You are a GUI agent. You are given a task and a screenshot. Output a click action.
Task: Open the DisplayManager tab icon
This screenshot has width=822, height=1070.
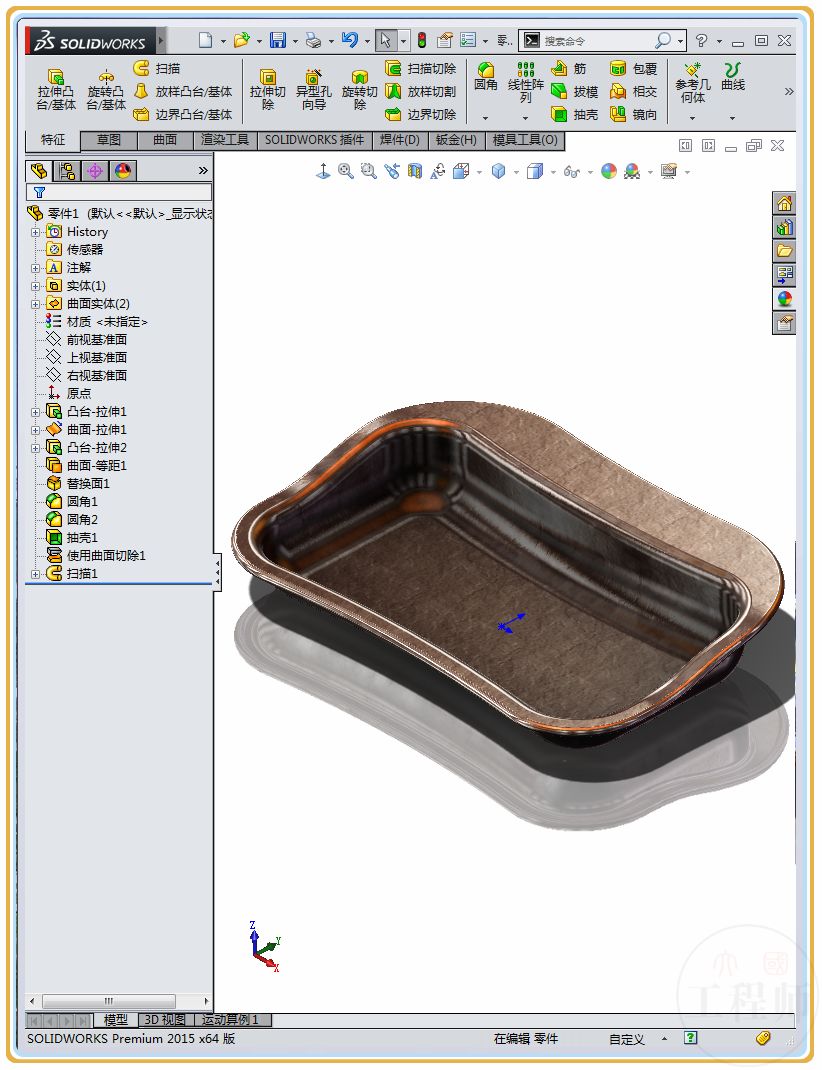(123, 171)
